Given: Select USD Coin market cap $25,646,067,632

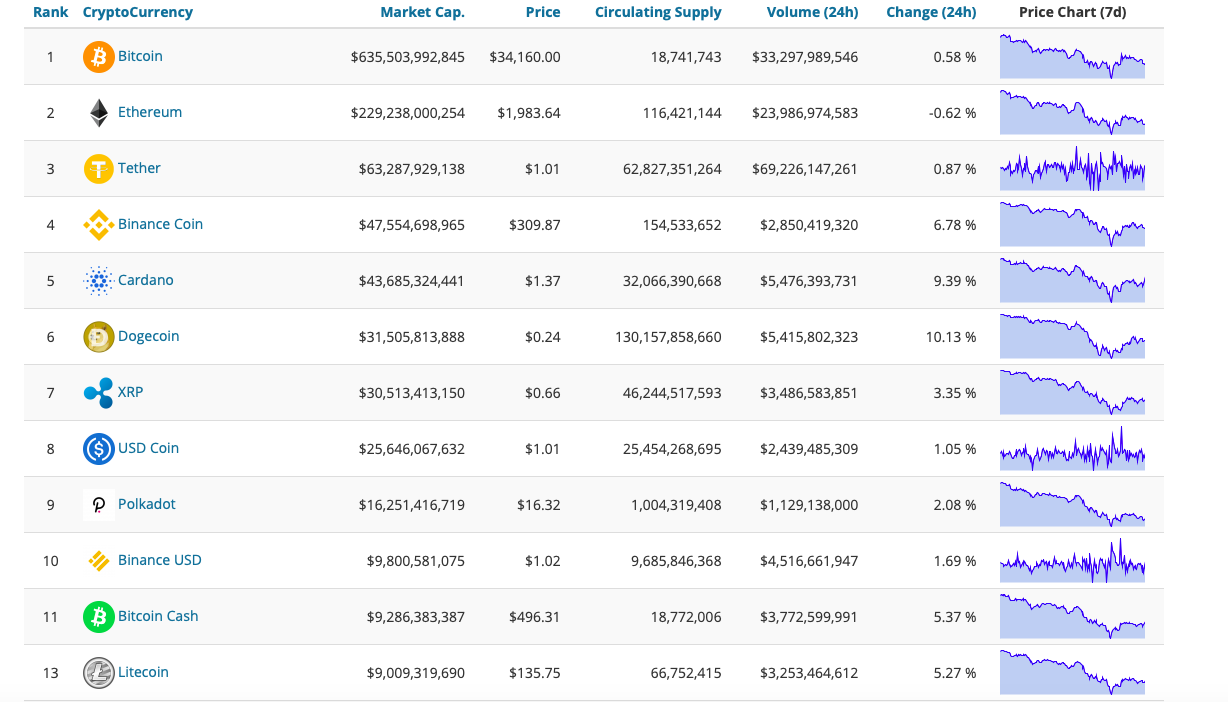Looking at the screenshot, I should pos(412,449).
